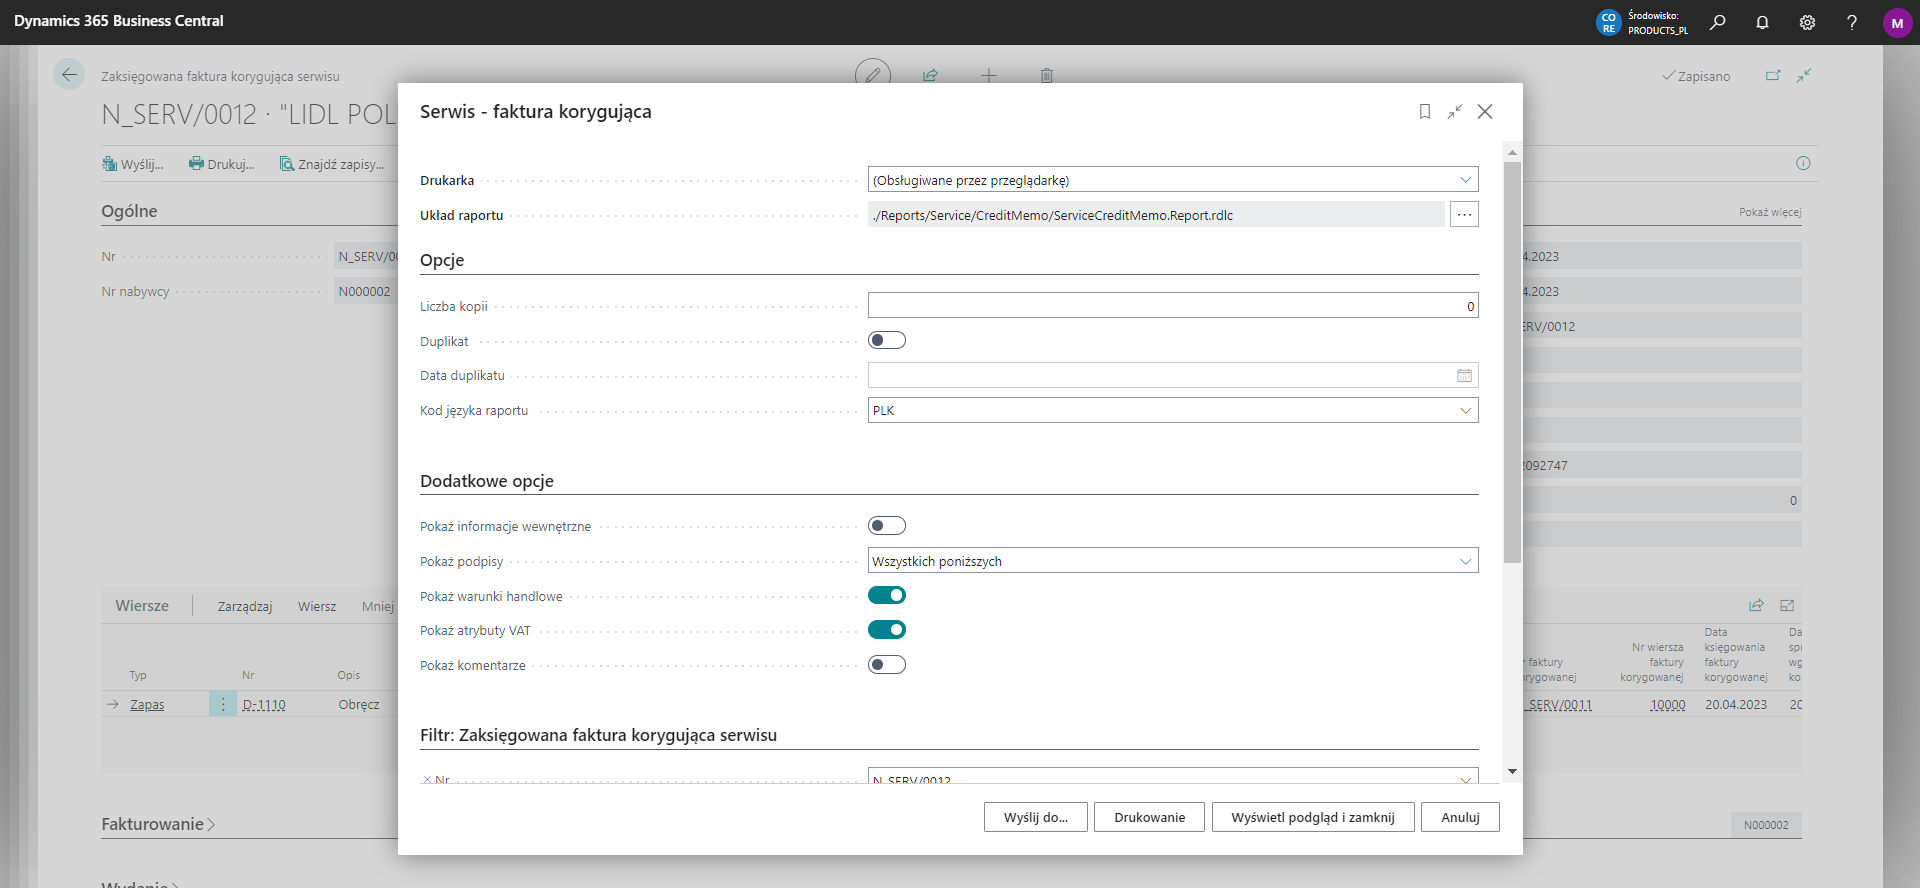1920x888 pixels.
Task: Disable Pokaż warunki handlowe switch
Action: pos(887,596)
